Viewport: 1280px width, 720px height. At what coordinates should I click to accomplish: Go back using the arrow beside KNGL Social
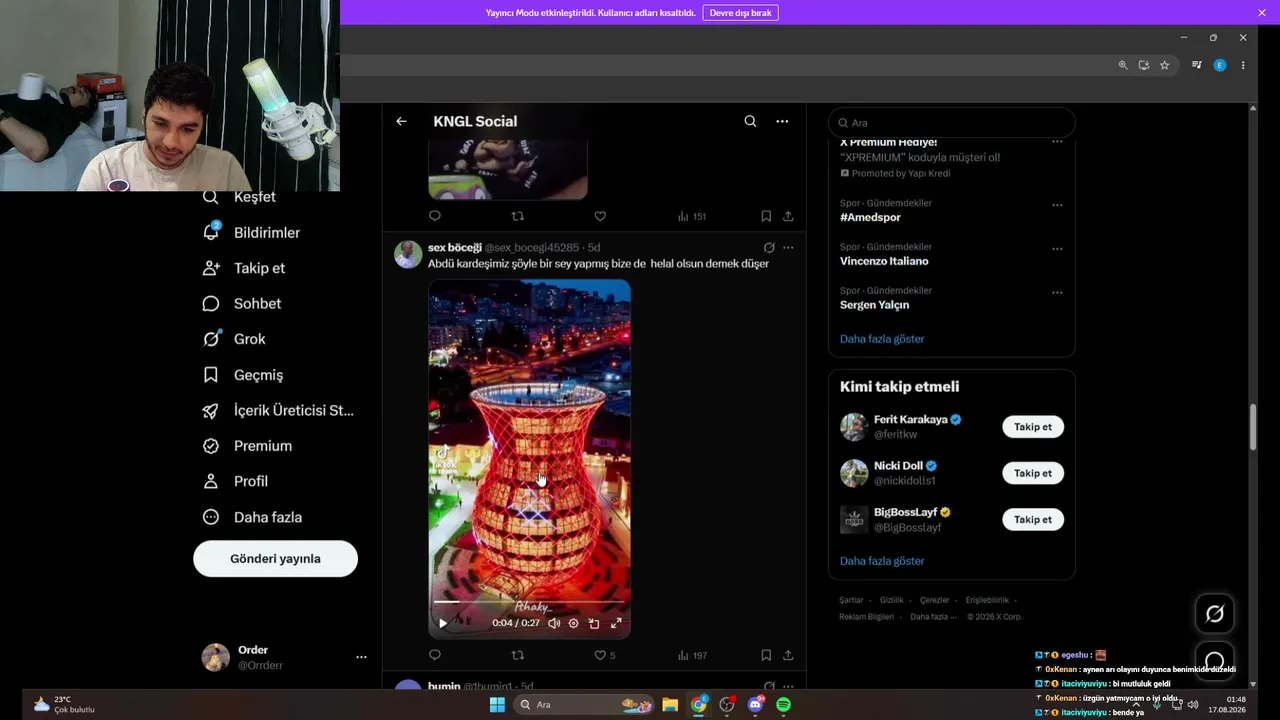401,121
